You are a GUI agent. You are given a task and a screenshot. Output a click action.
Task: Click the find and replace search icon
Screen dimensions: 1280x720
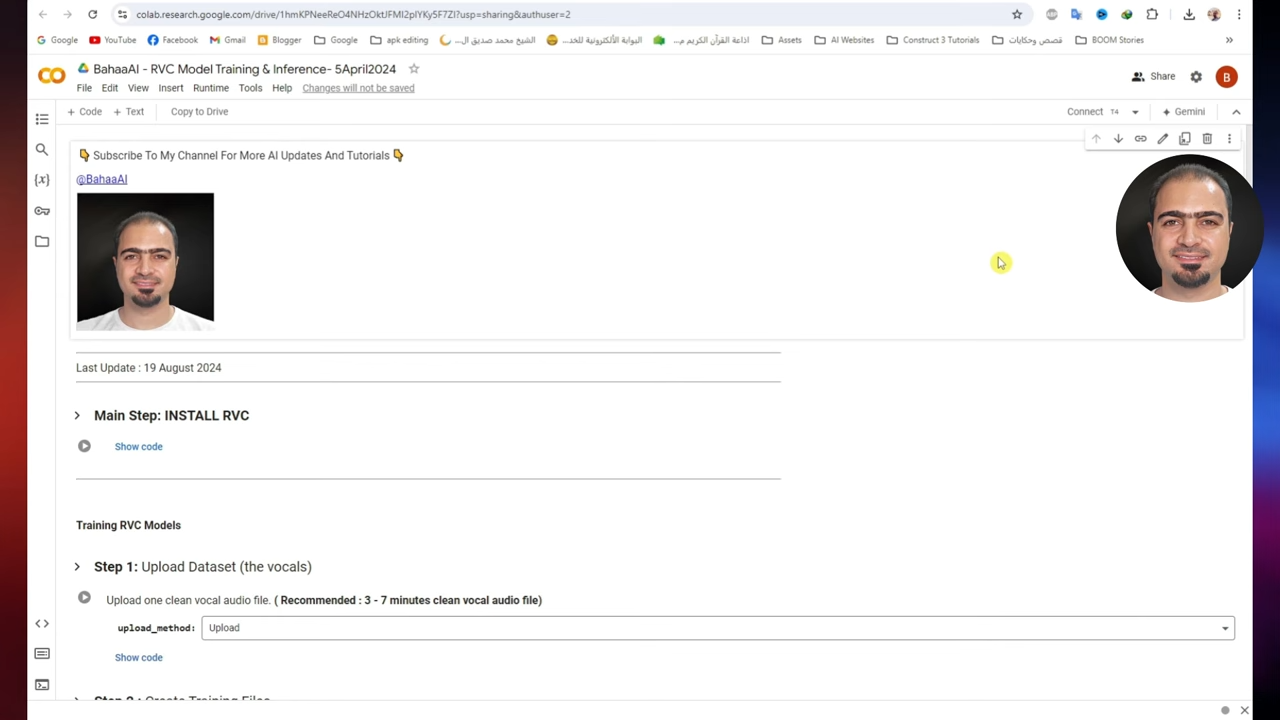click(42, 149)
